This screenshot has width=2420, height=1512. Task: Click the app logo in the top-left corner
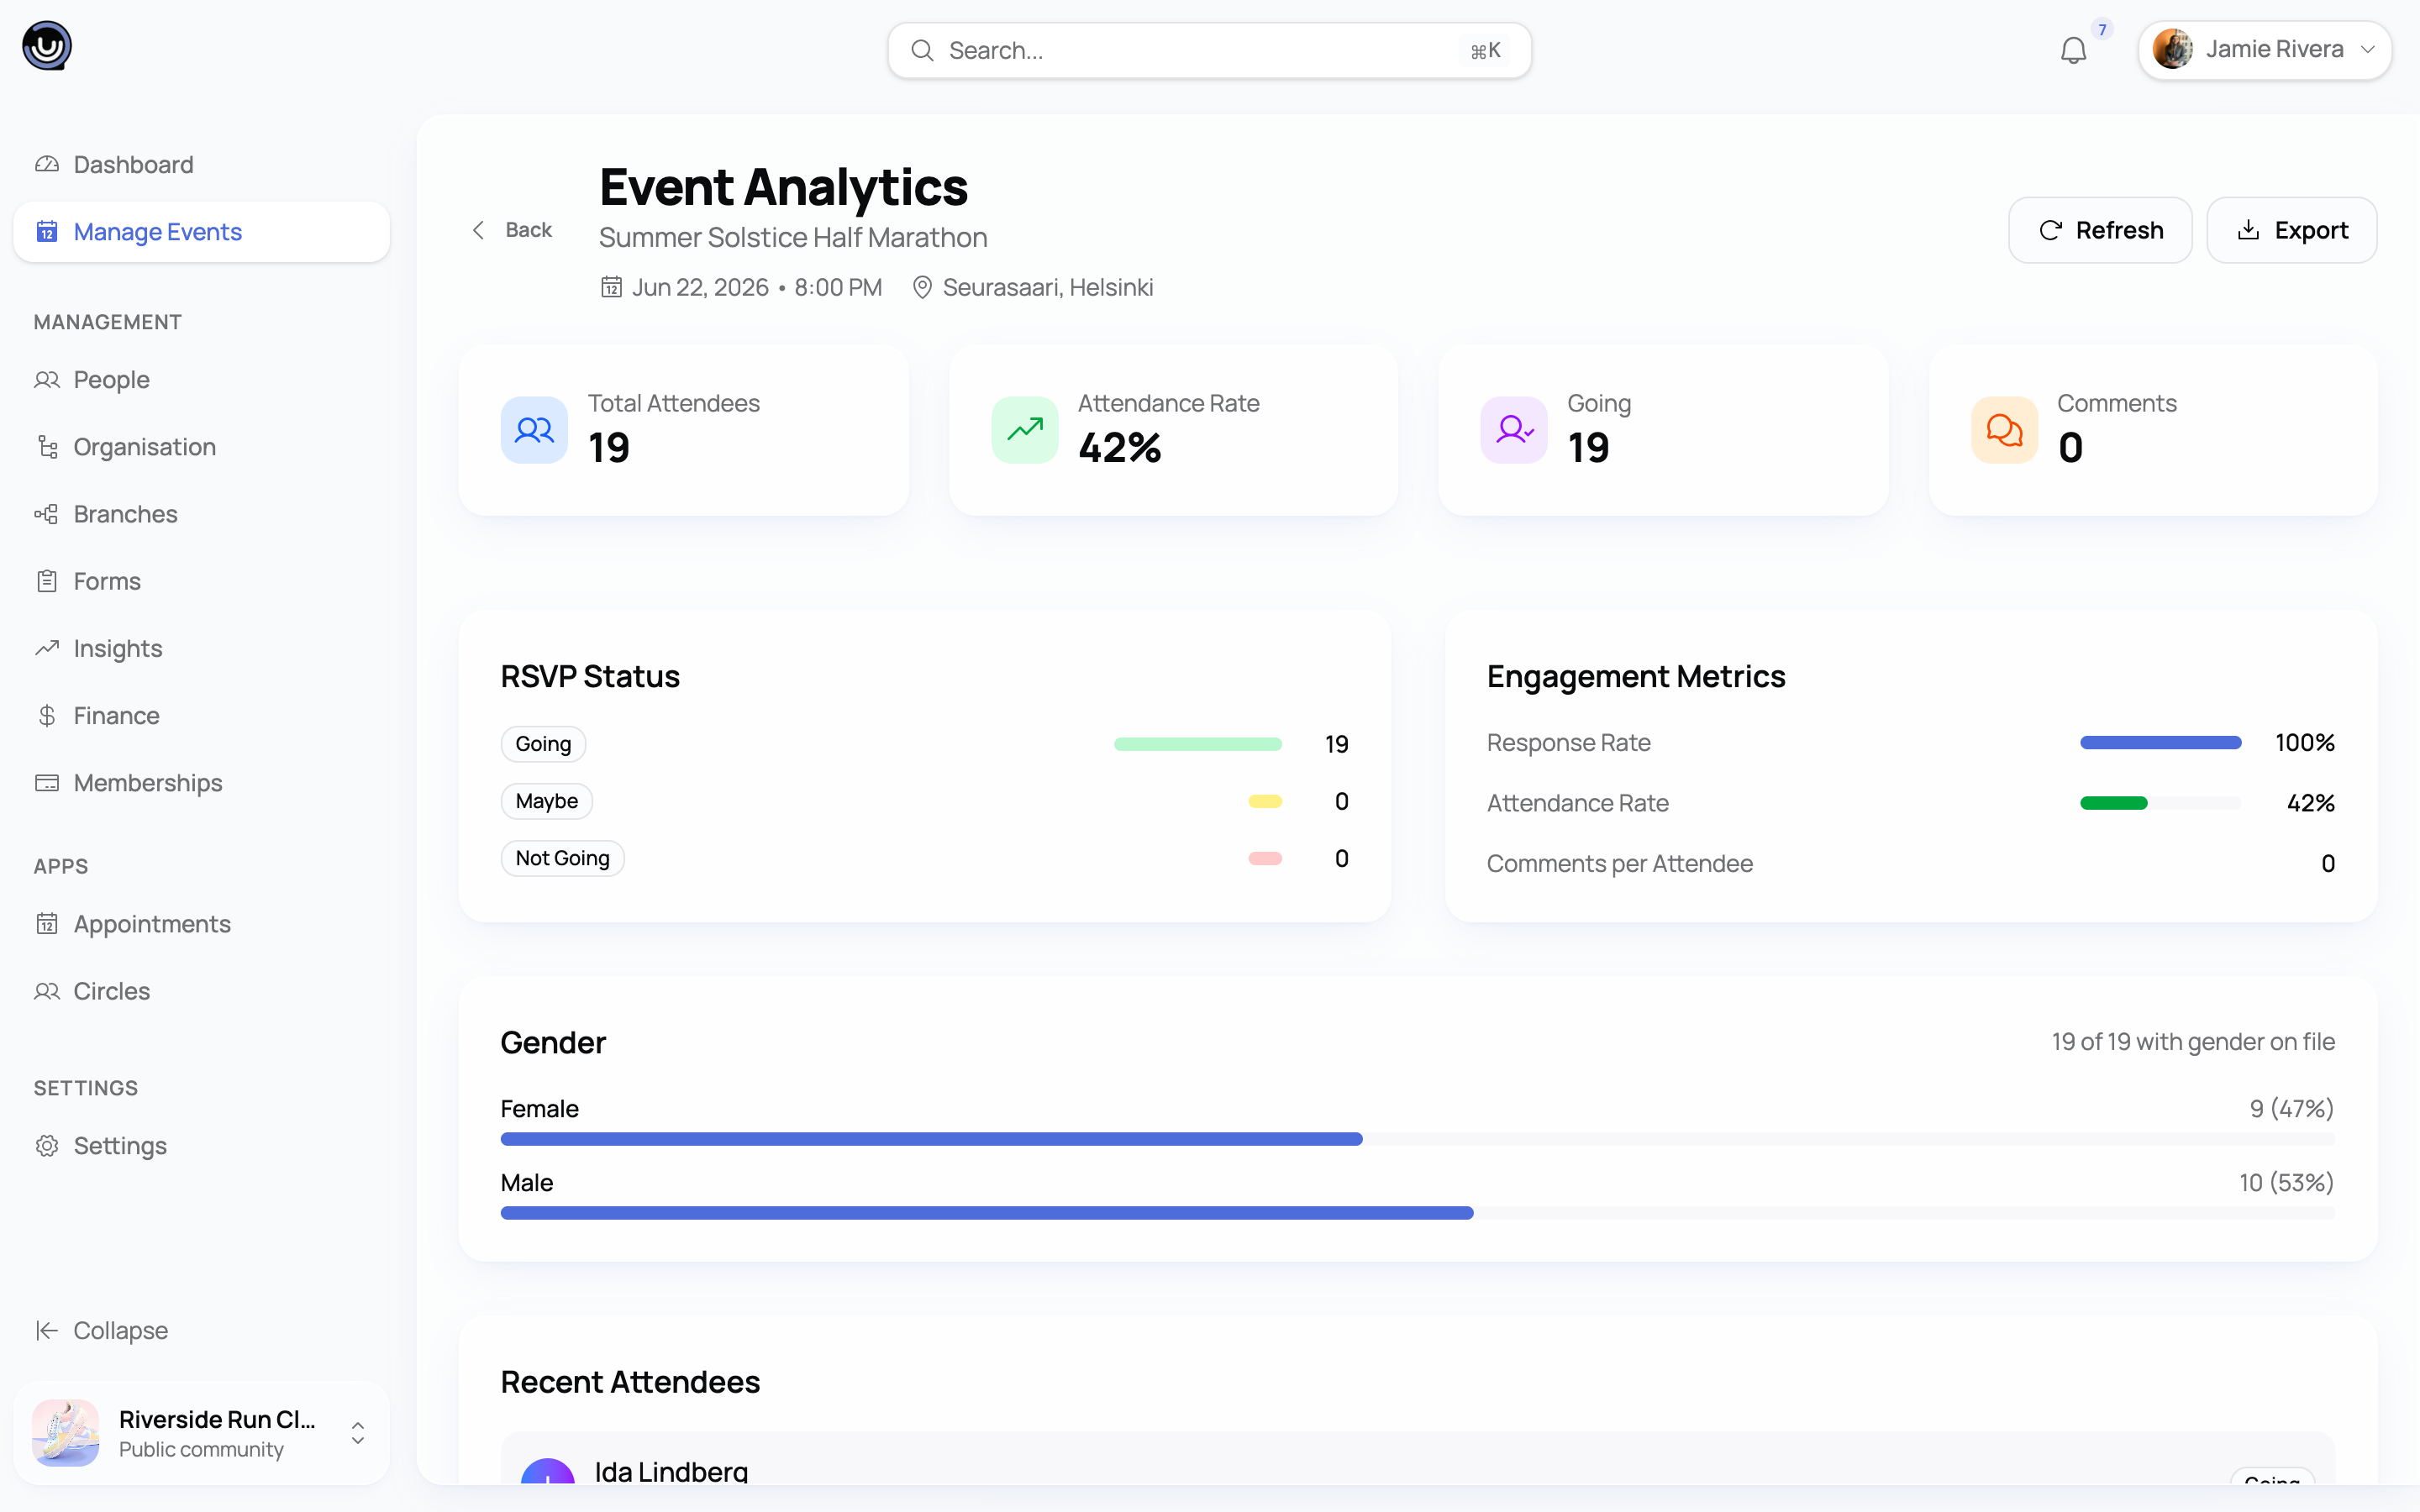47,46
